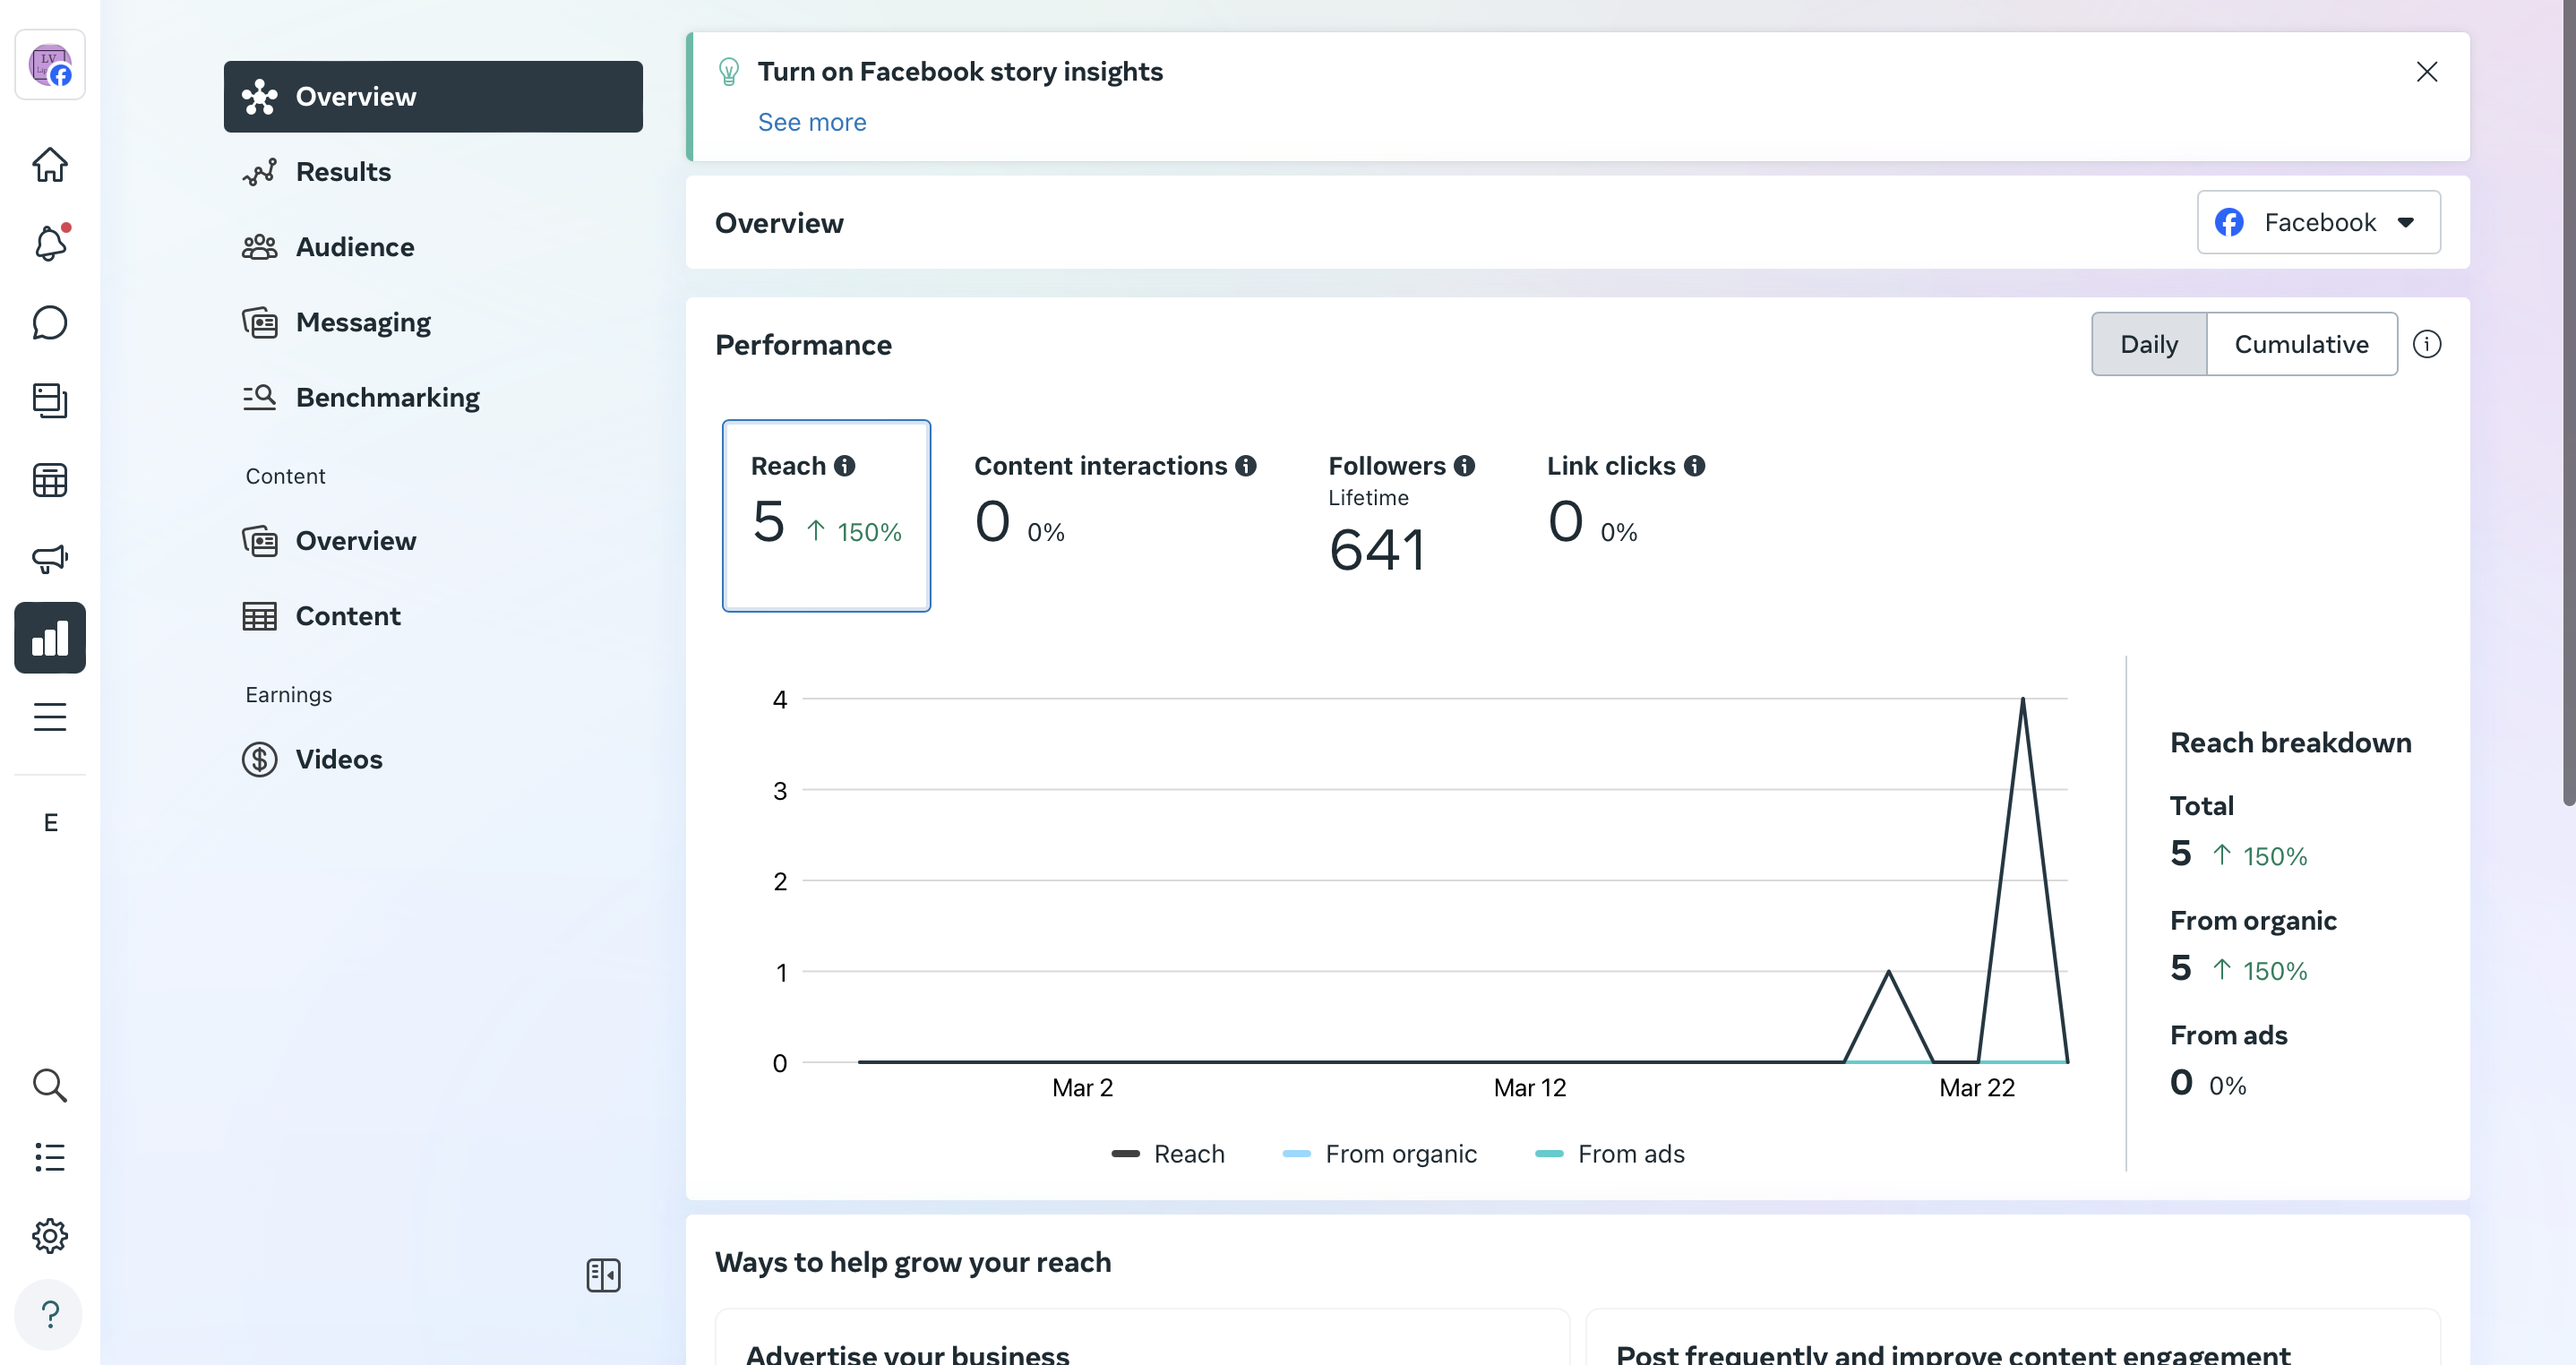The image size is (2576, 1365).
Task: Click the Reach info icon
Action: [845, 466]
